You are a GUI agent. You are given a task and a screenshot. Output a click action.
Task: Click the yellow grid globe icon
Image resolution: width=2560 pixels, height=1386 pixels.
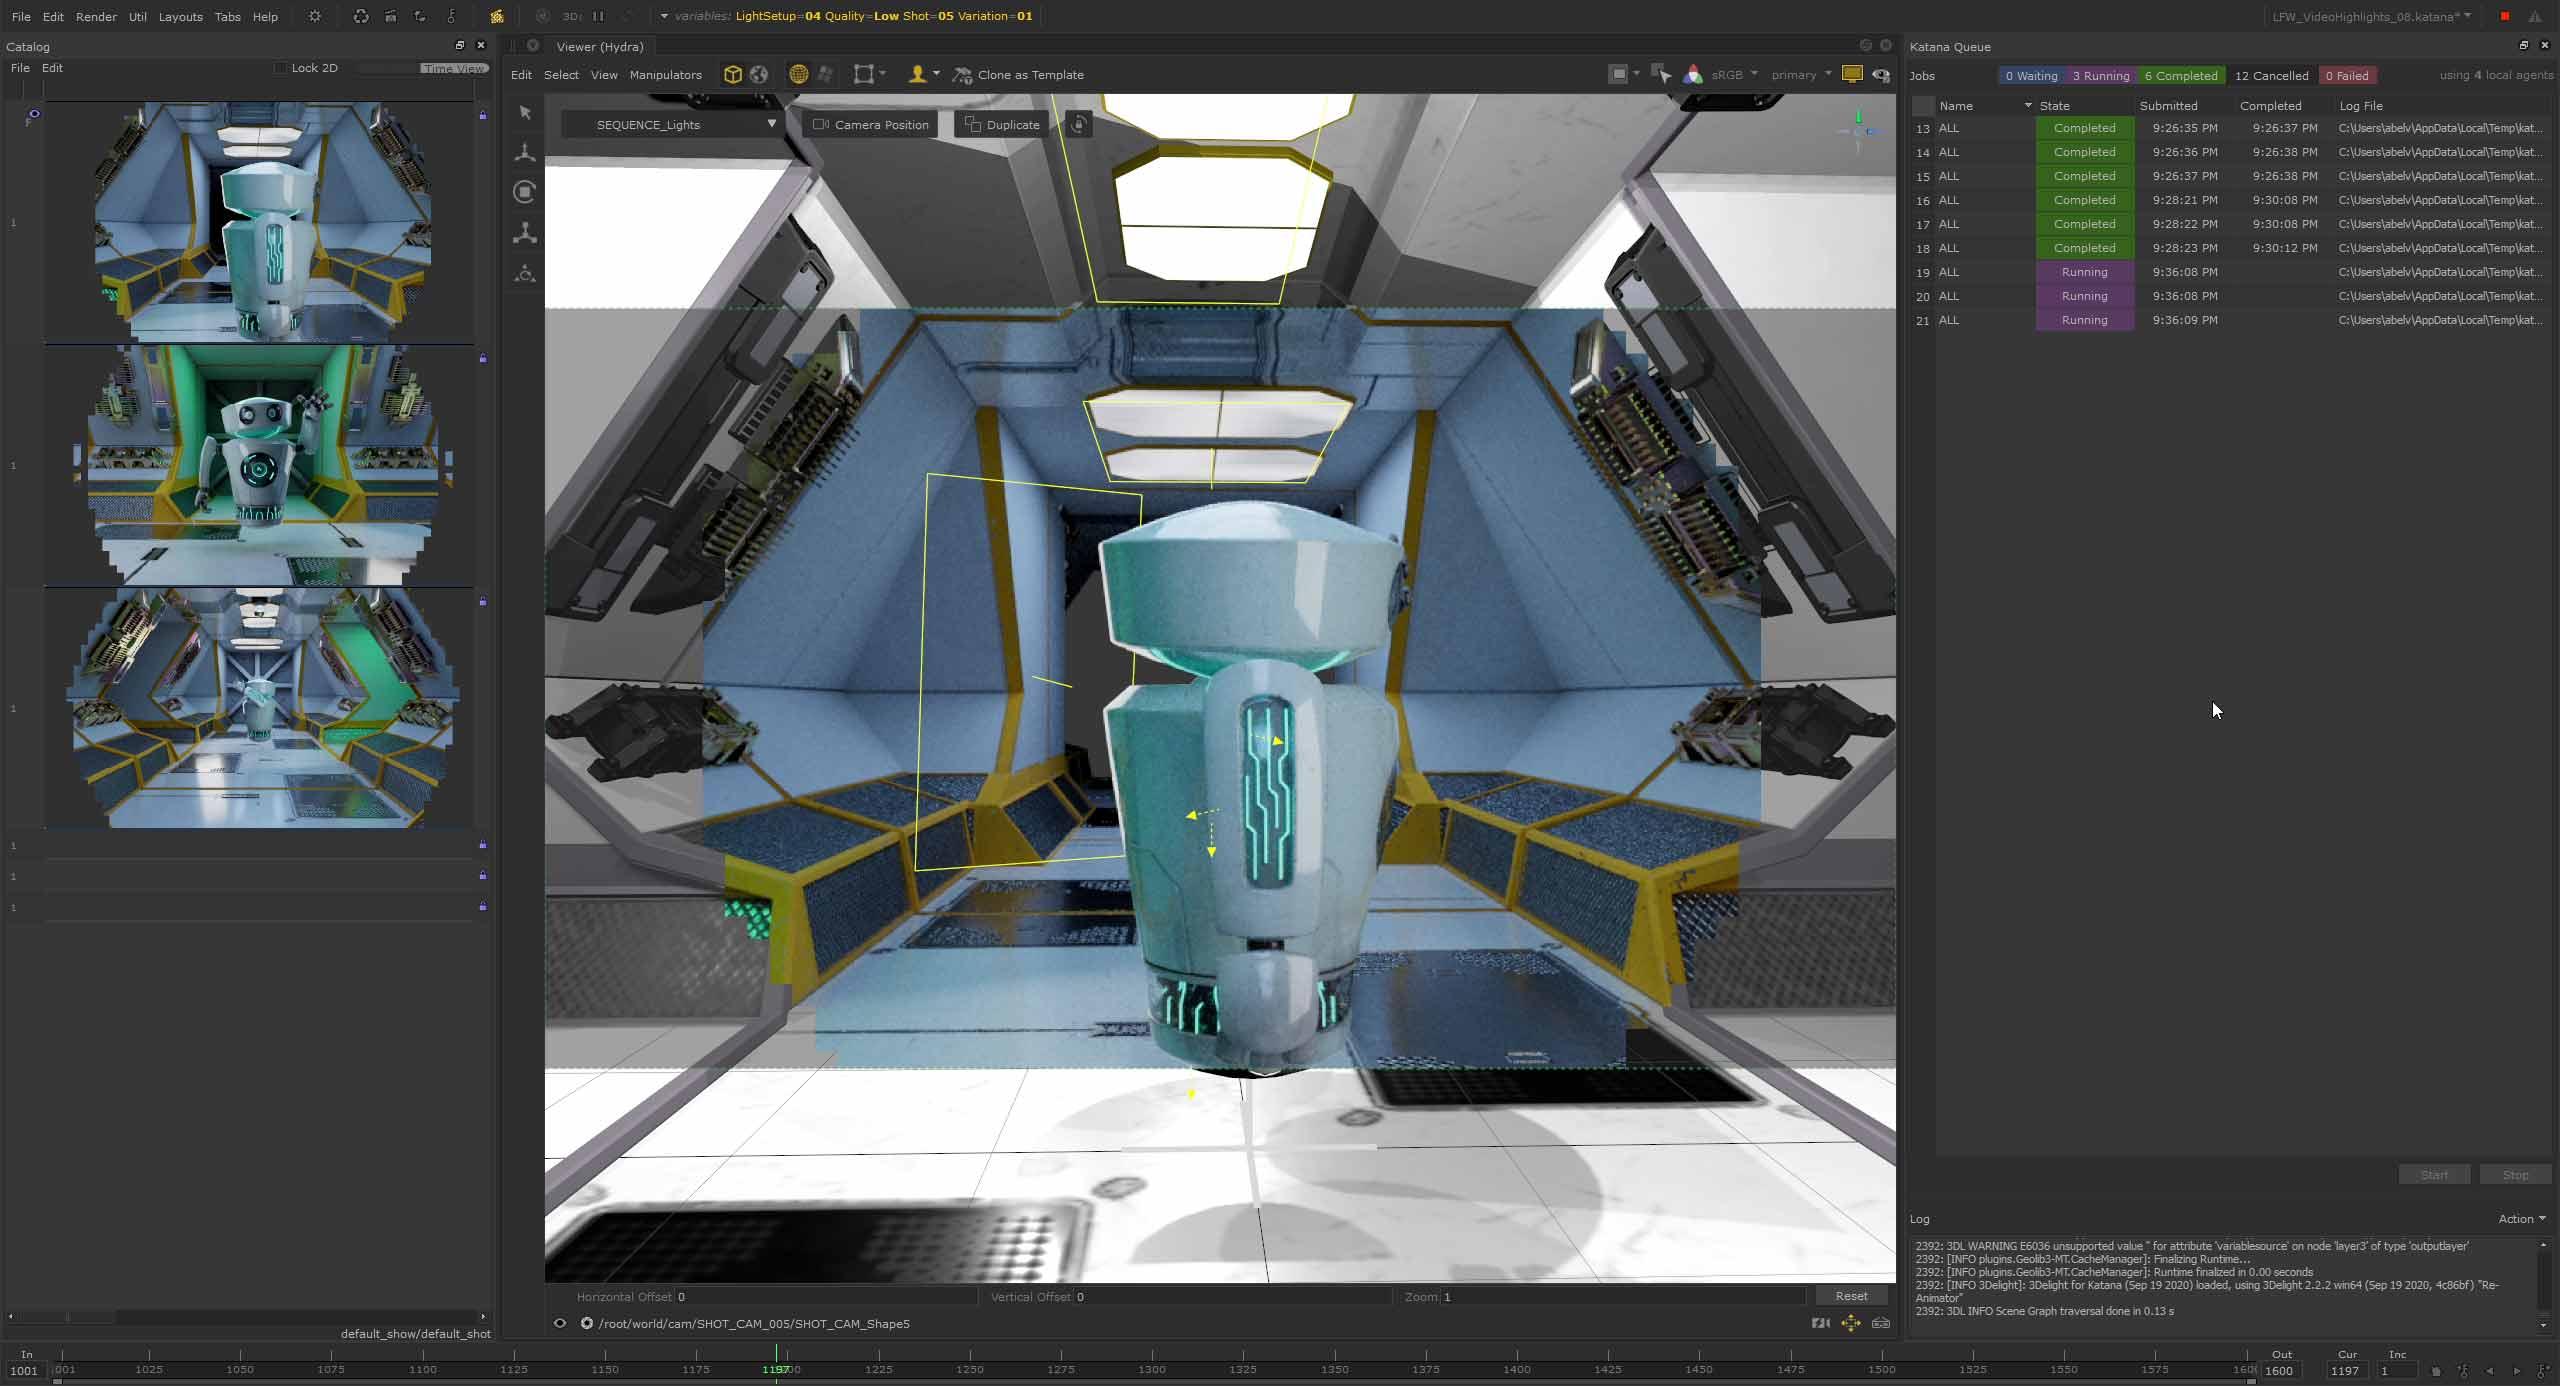click(x=798, y=75)
